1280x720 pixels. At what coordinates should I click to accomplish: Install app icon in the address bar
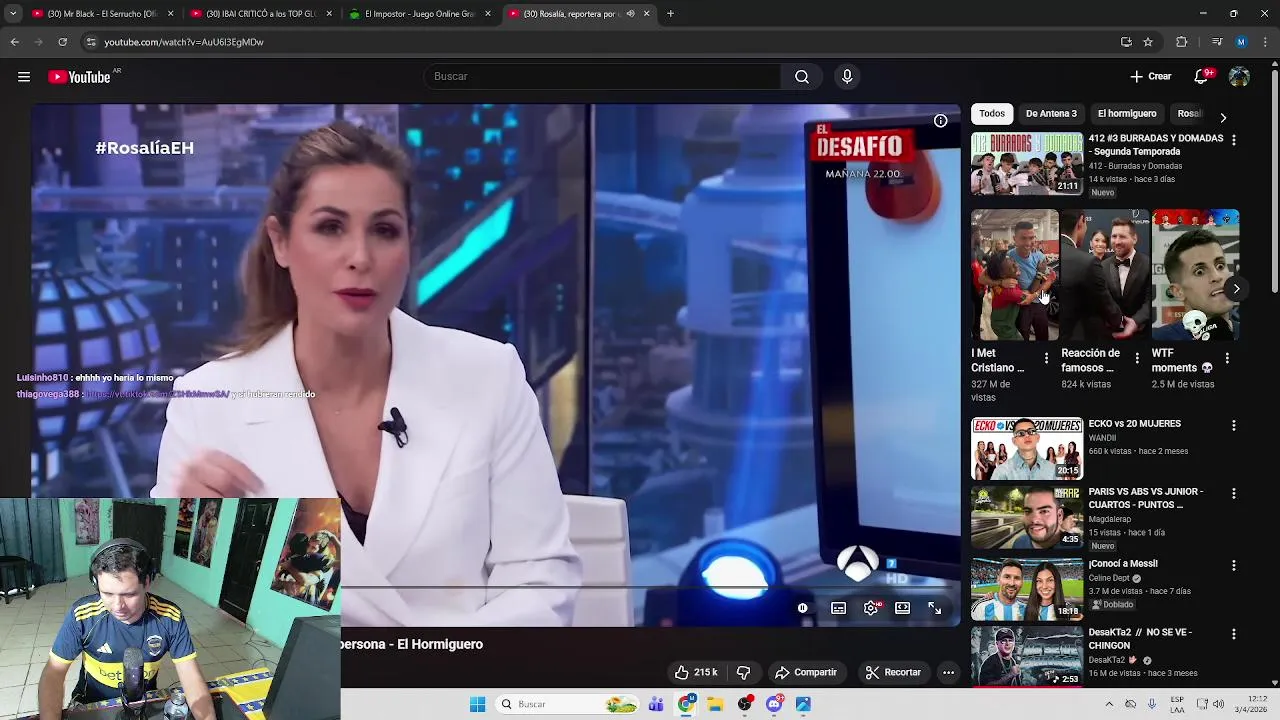(1126, 42)
